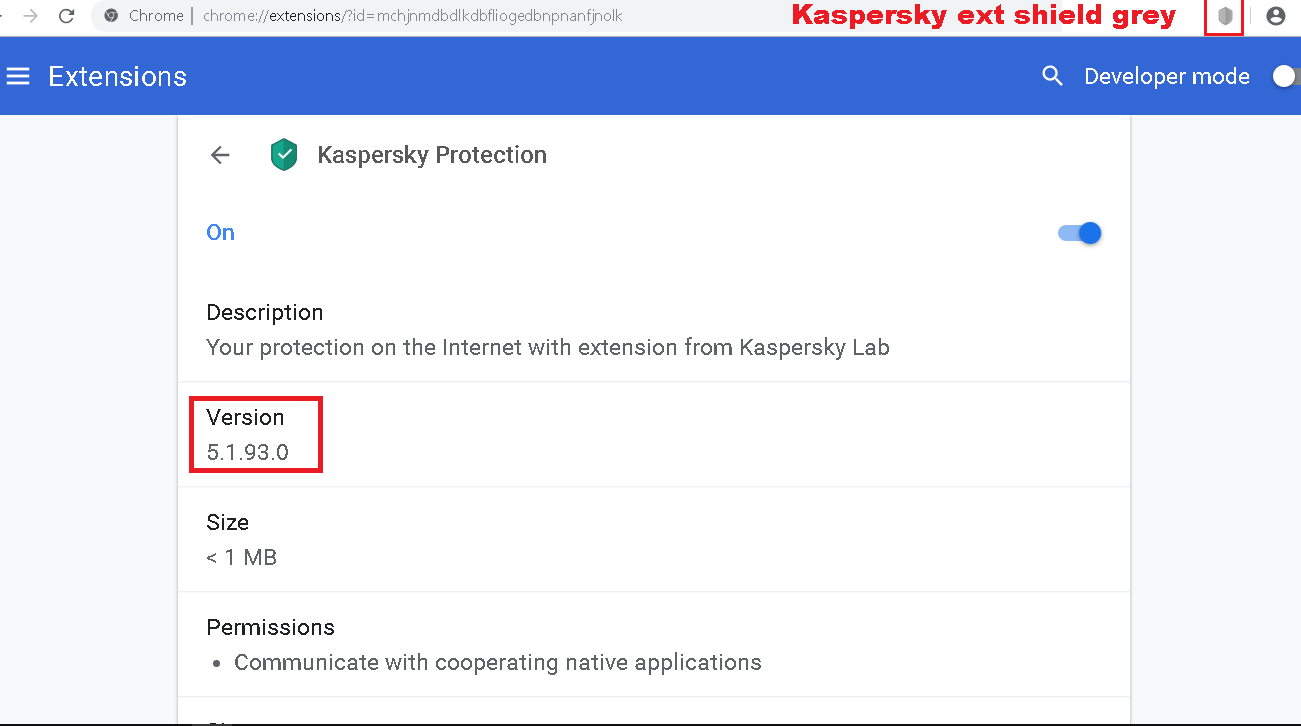This screenshot has width=1301, height=726.
Task: Click the "< 1 MB" size value
Action: coord(241,557)
